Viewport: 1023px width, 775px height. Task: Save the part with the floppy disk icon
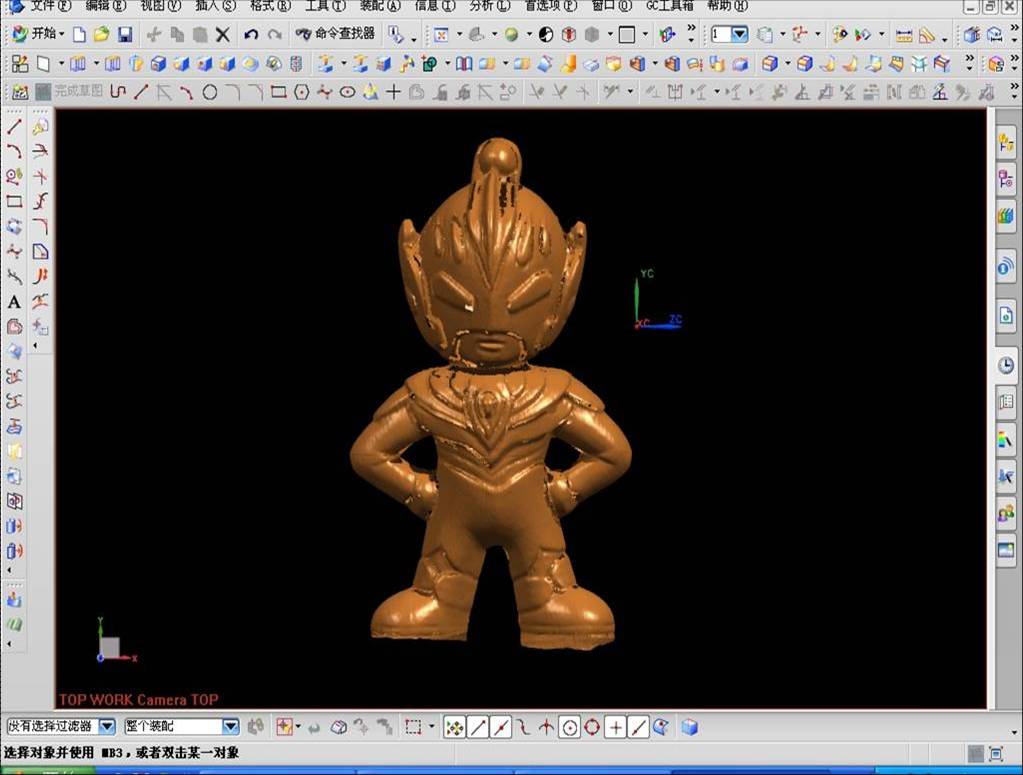(x=125, y=35)
